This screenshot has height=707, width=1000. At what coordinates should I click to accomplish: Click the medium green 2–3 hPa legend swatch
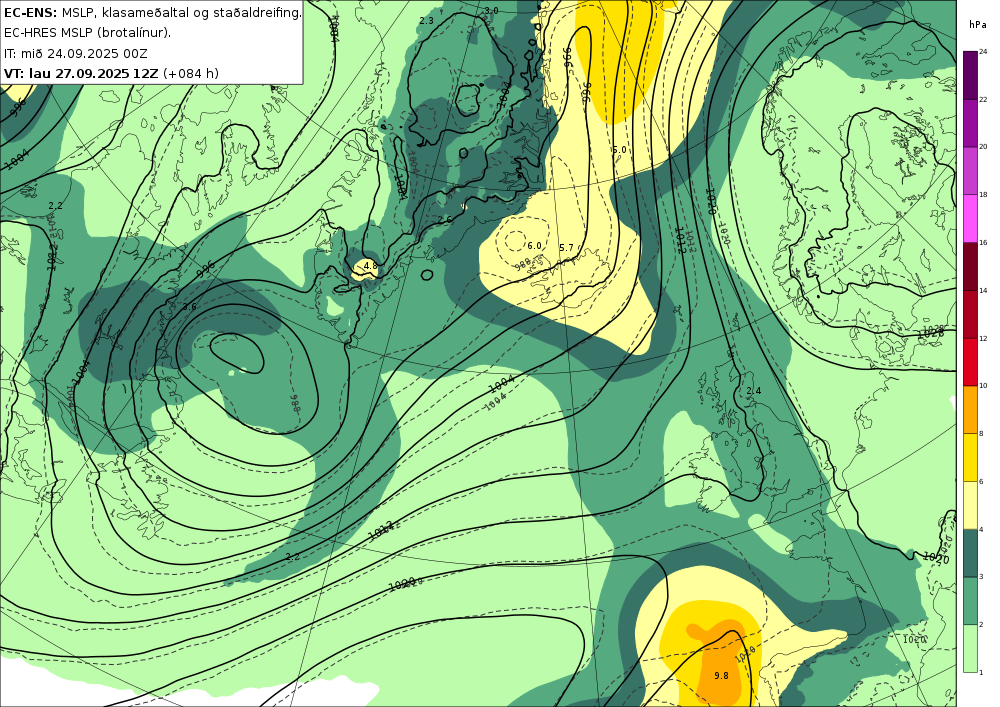click(x=970, y=601)
